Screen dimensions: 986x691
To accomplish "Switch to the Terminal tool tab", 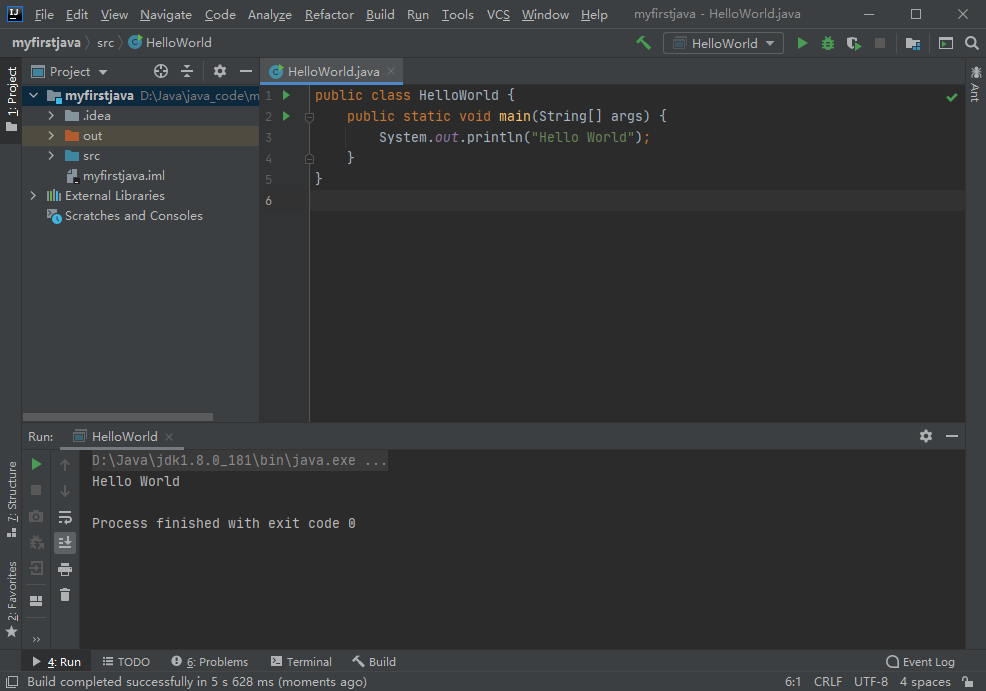I will click(301, 661).
